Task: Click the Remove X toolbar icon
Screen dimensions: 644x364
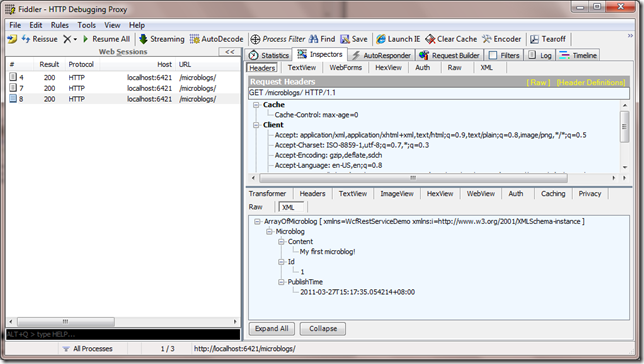Action: pos(67,39)
